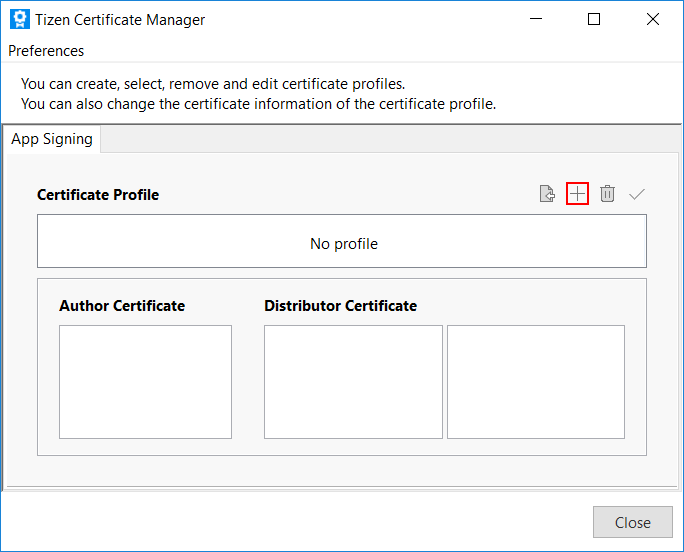Viewport: 684px width, 552px height.
Task: Click the Certificate Profile heading
Action: pos(98,195)
